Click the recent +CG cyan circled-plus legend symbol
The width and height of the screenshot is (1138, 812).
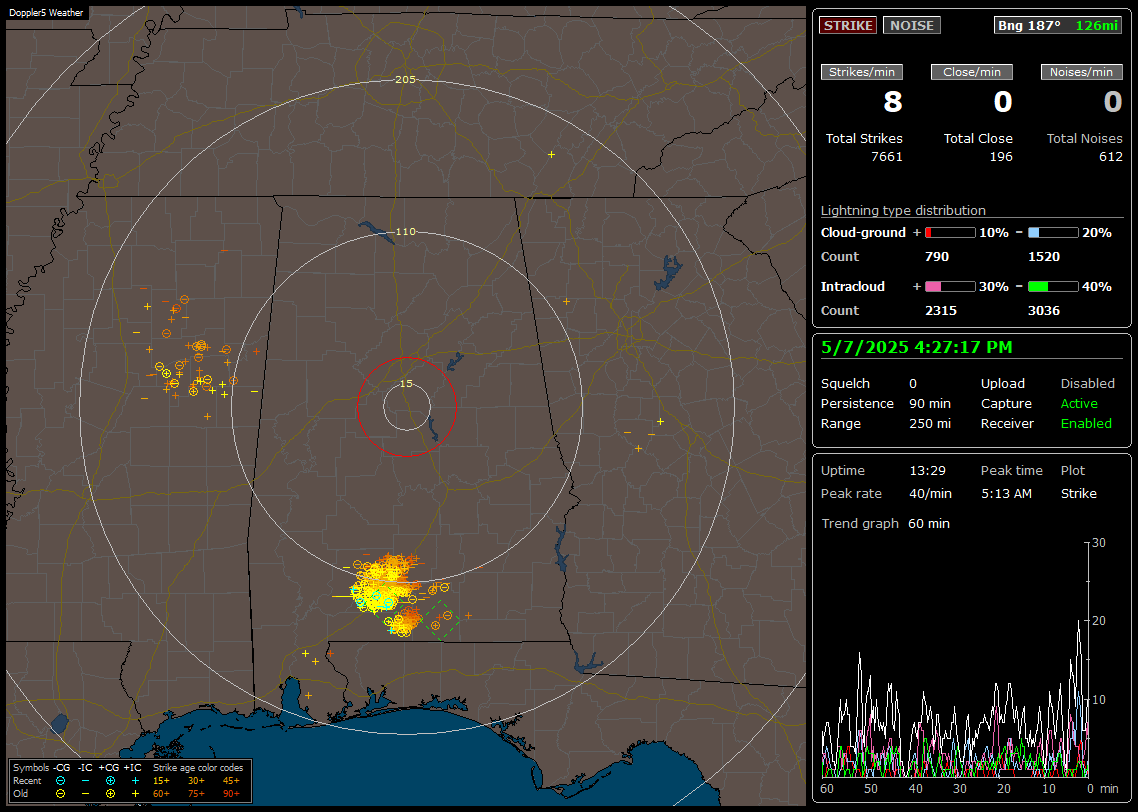point(110,781)
